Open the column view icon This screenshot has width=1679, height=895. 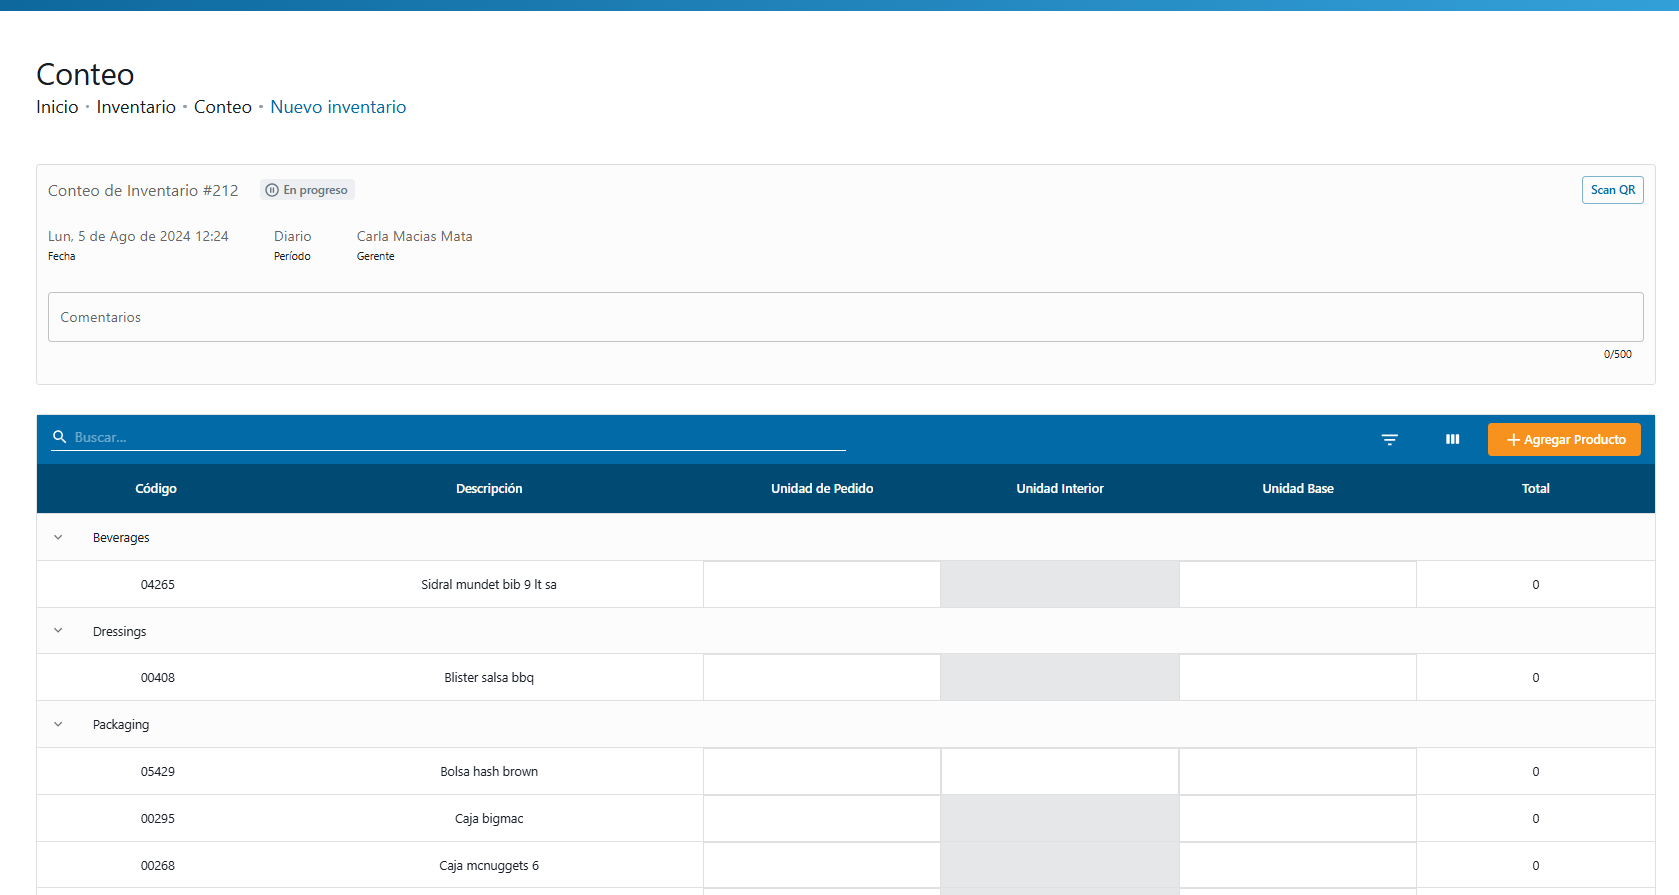(1452, 440)
